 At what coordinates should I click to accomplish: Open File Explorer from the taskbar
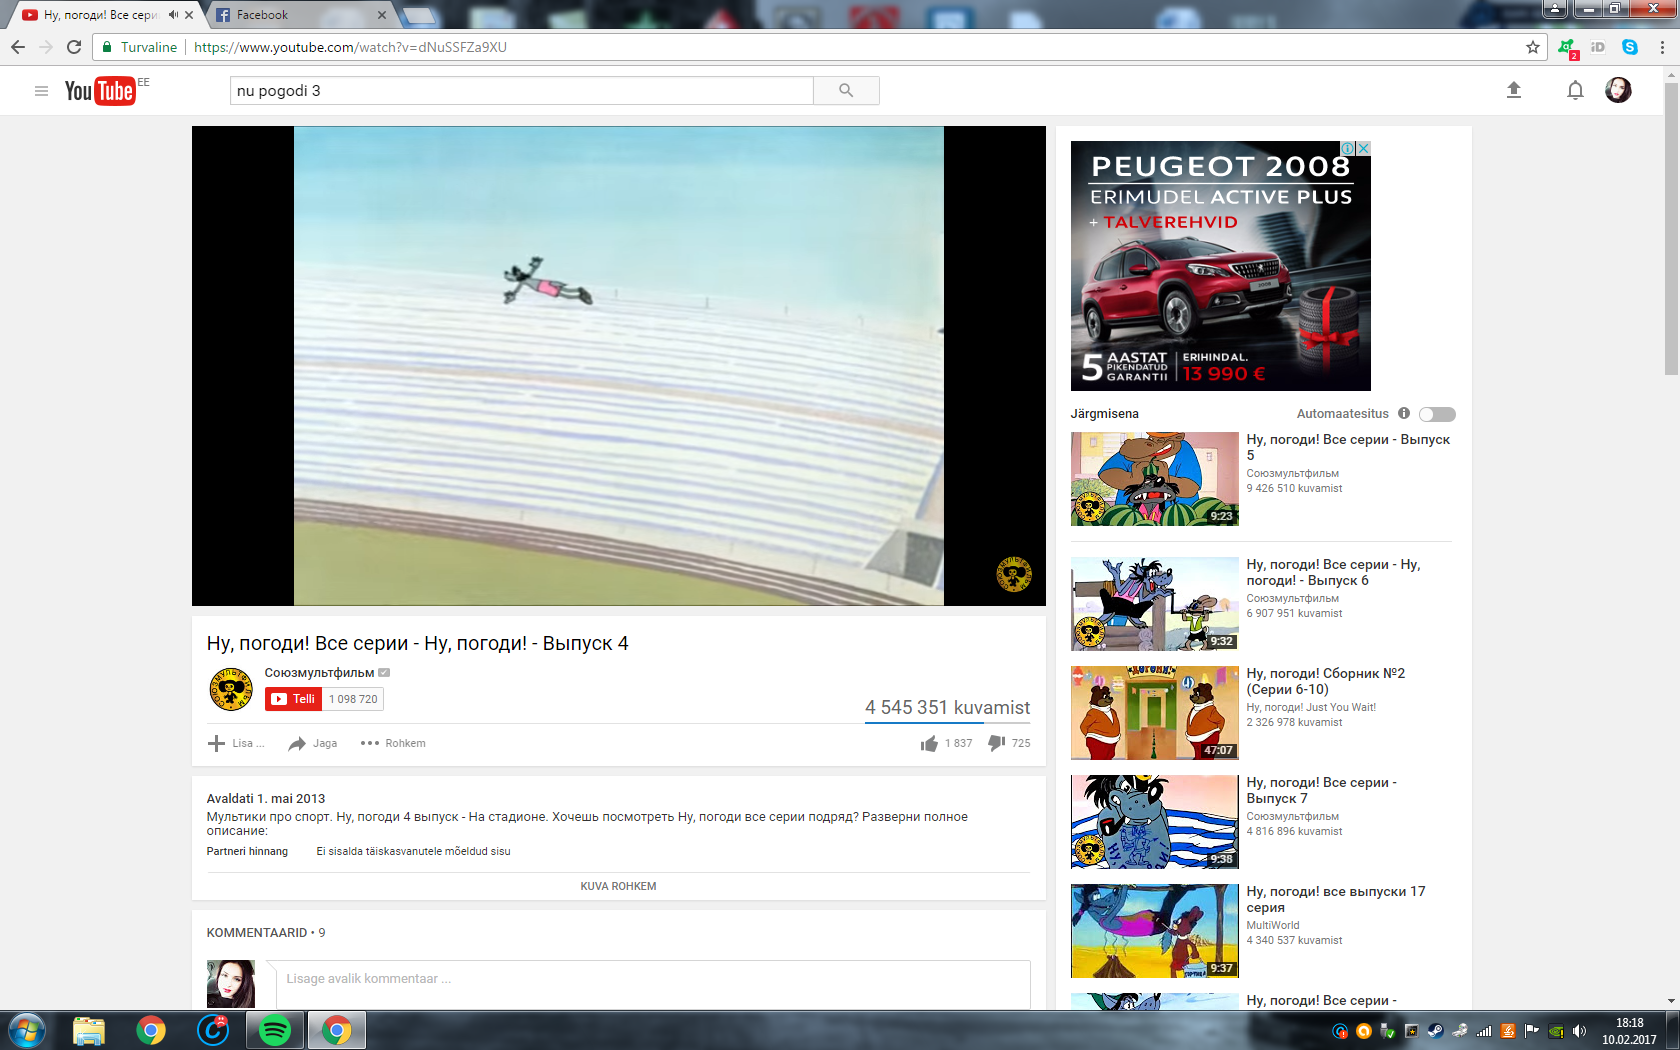click(88, 1030)
